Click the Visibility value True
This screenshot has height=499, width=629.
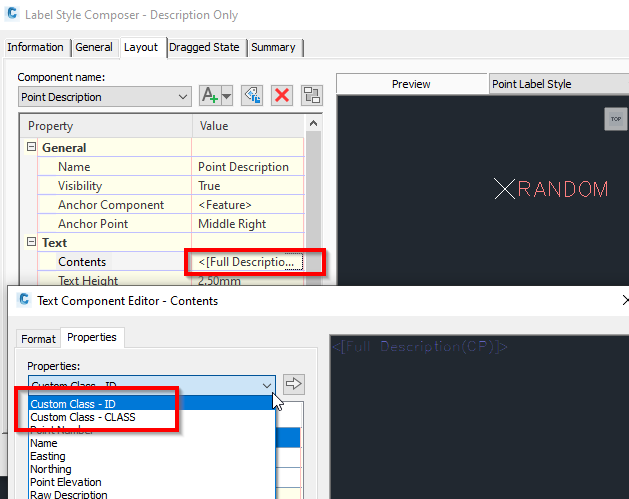(248, 186)
